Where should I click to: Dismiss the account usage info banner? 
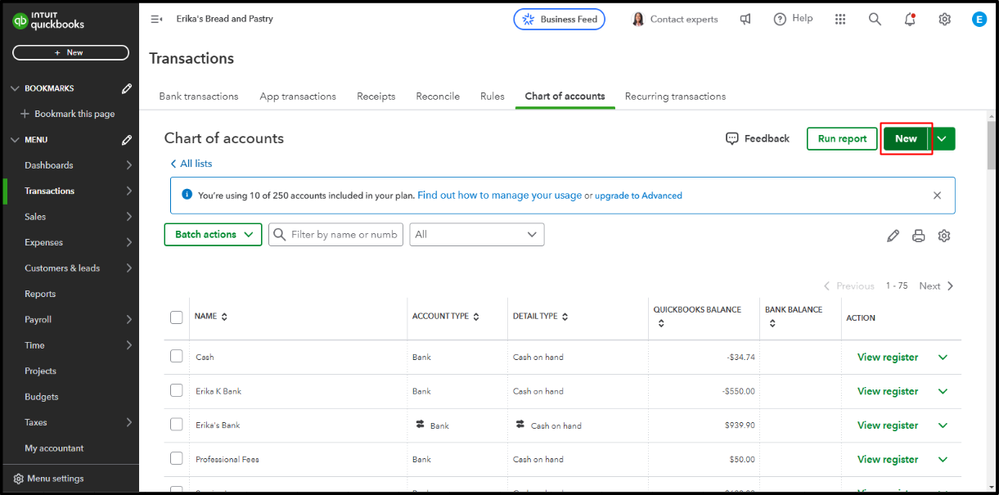937,196
